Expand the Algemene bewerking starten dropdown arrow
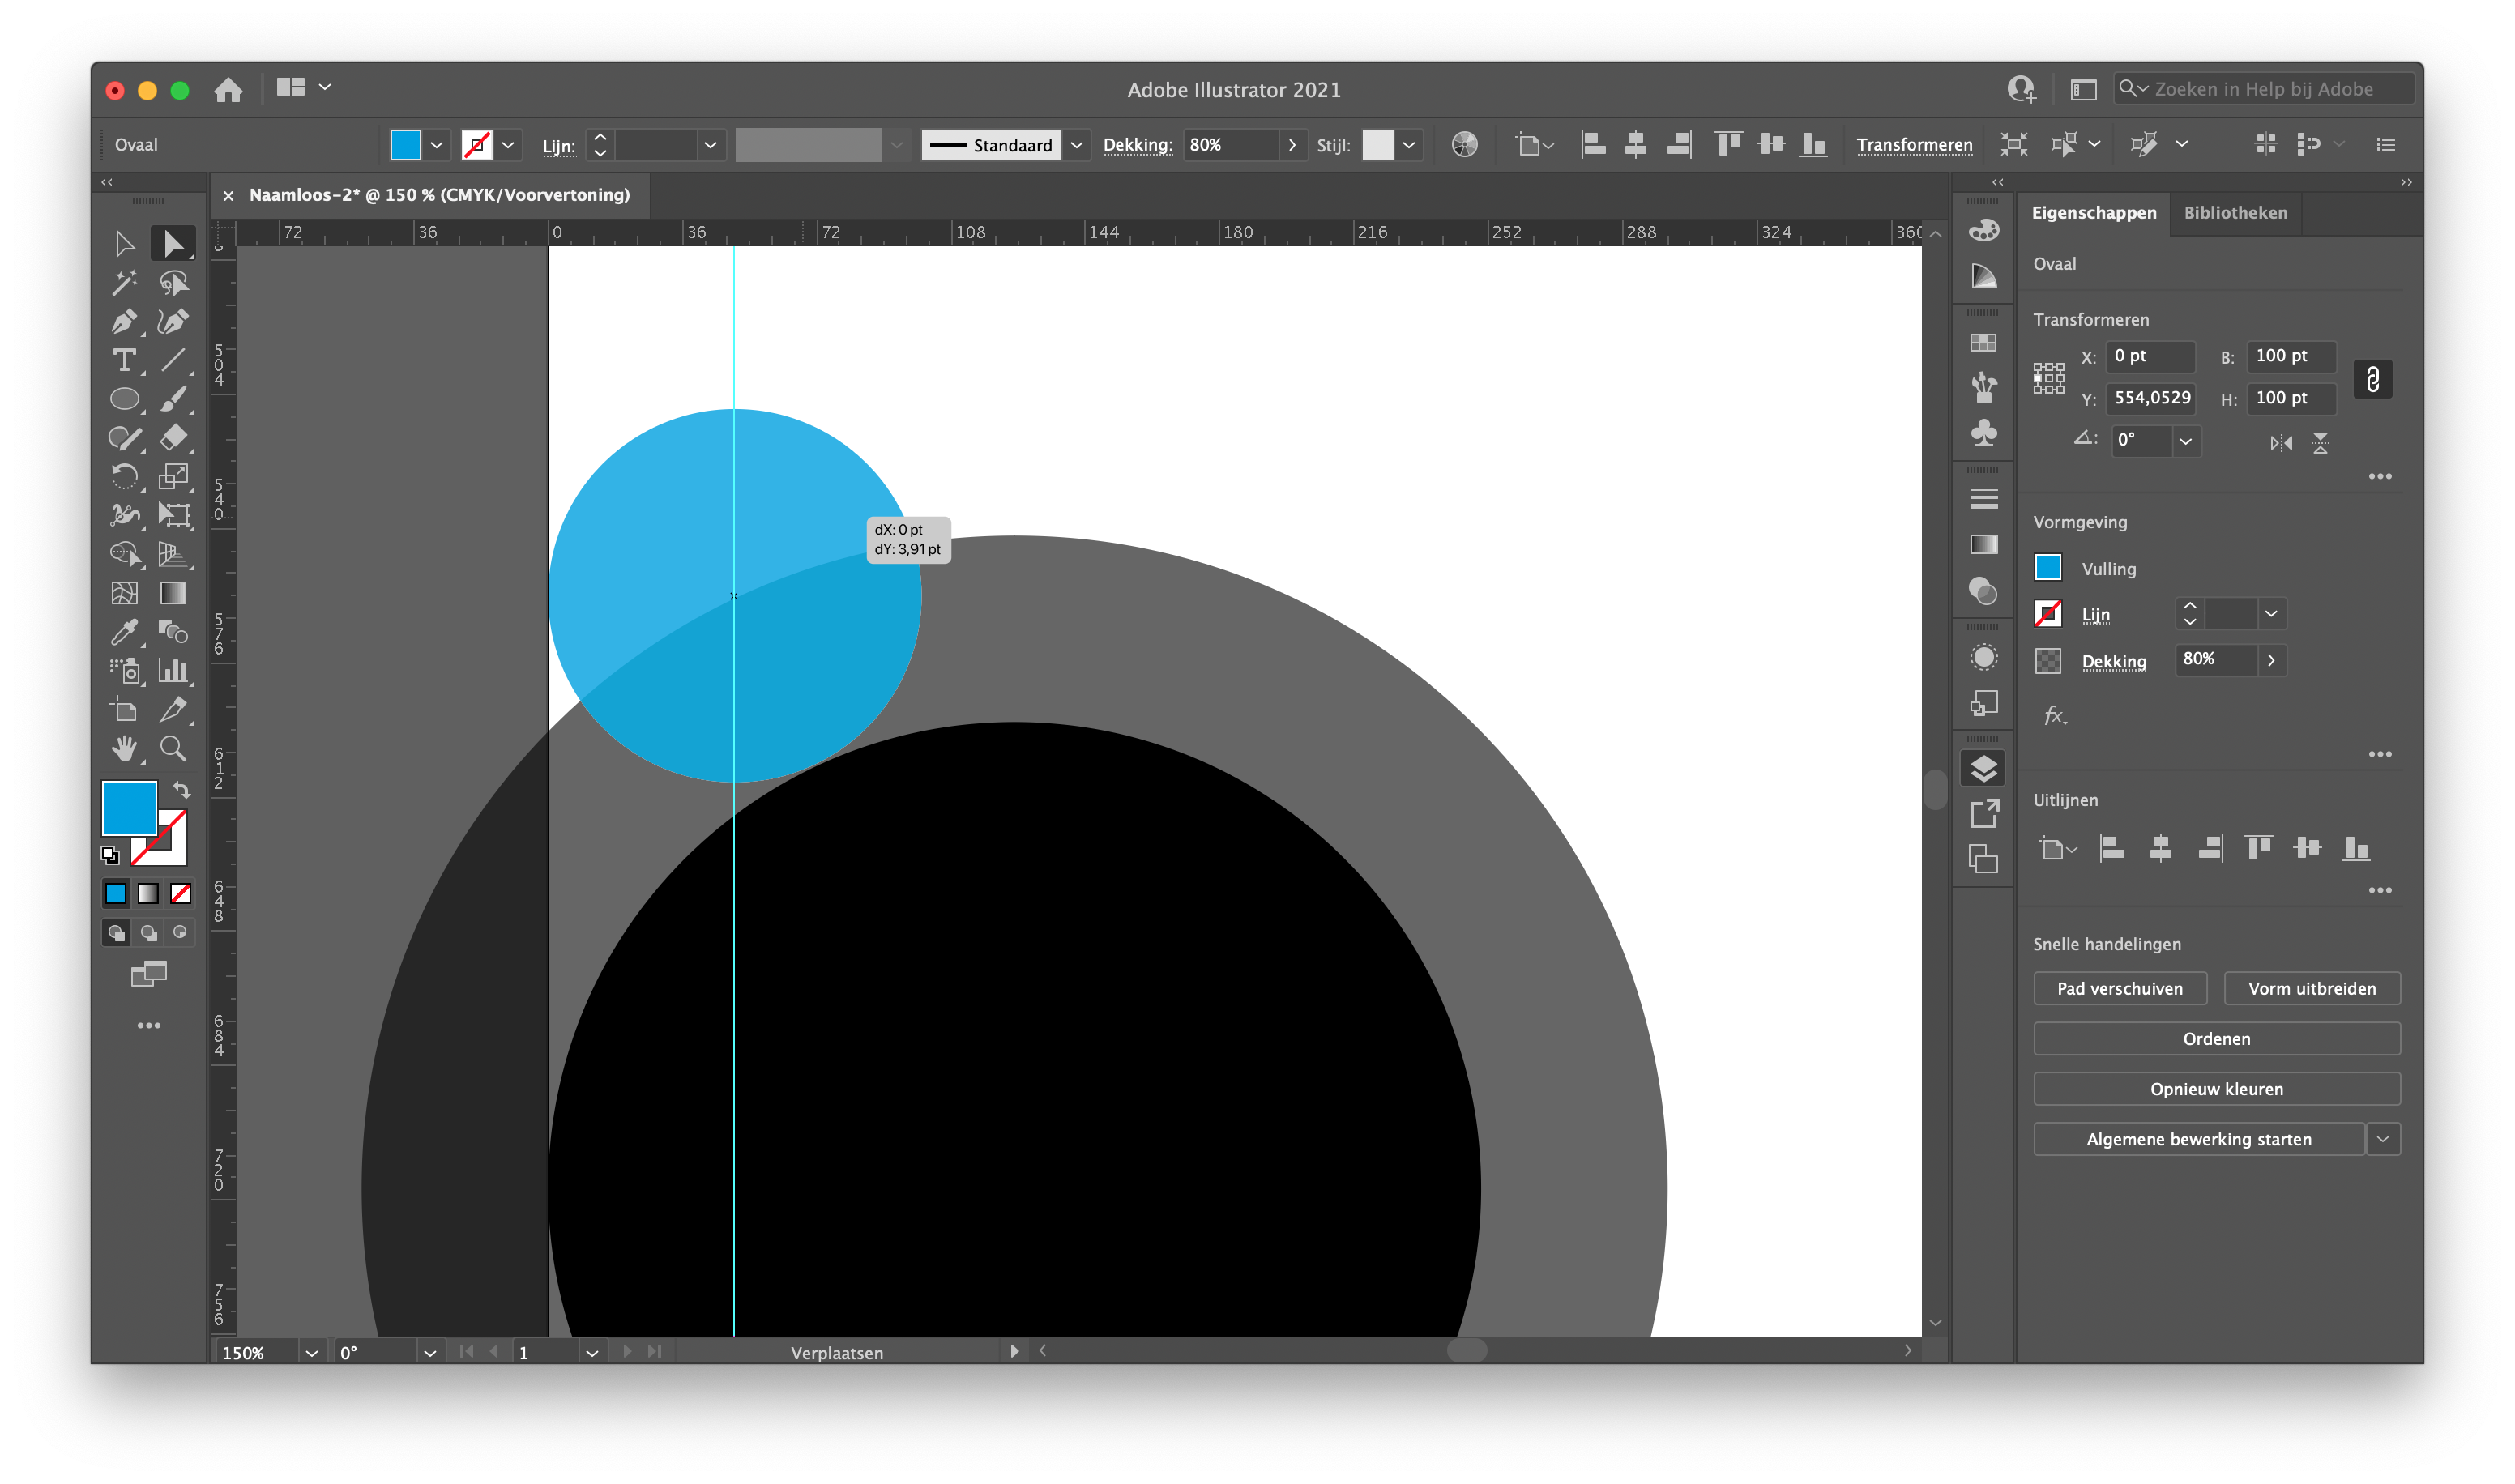This screenshot has height=1484, width=2515. click(x=2383, y=1139)
